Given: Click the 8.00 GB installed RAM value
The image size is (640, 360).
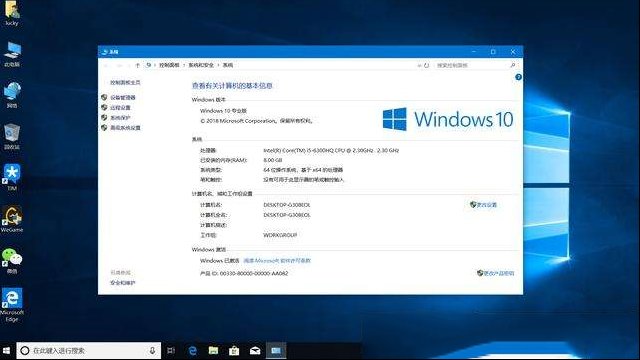Looking at the screenshot, I should [x=273, y=160].
